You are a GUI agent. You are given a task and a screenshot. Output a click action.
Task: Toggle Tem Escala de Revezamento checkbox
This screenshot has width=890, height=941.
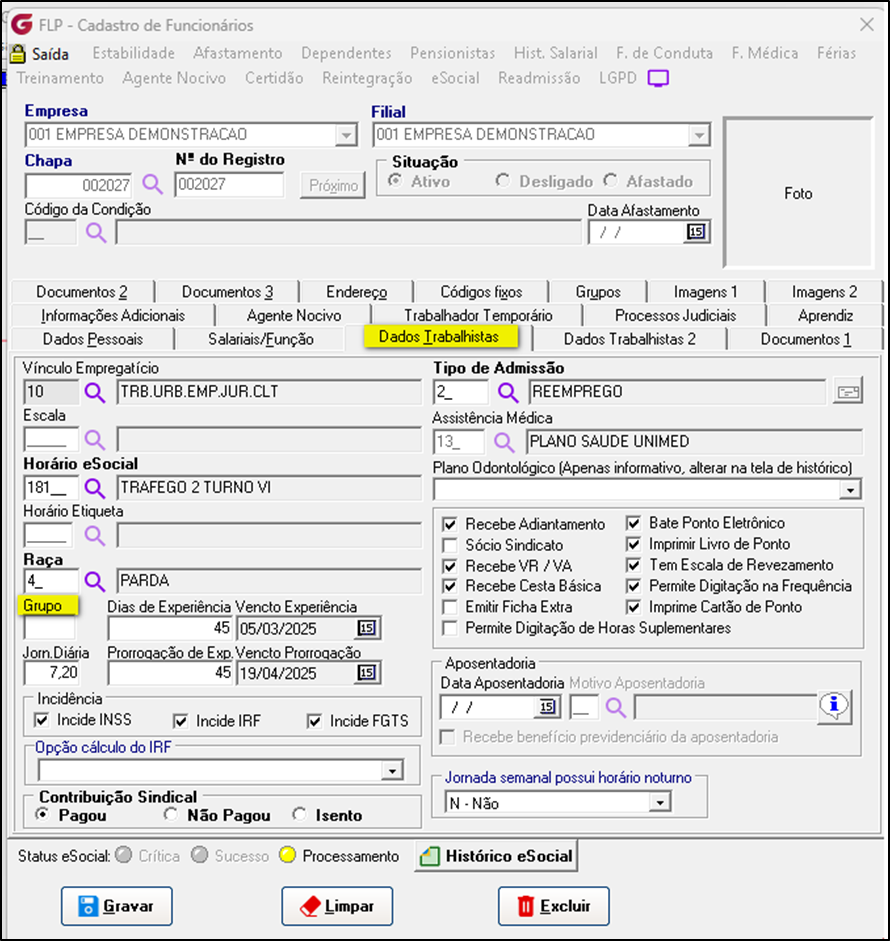pos(633,565)
